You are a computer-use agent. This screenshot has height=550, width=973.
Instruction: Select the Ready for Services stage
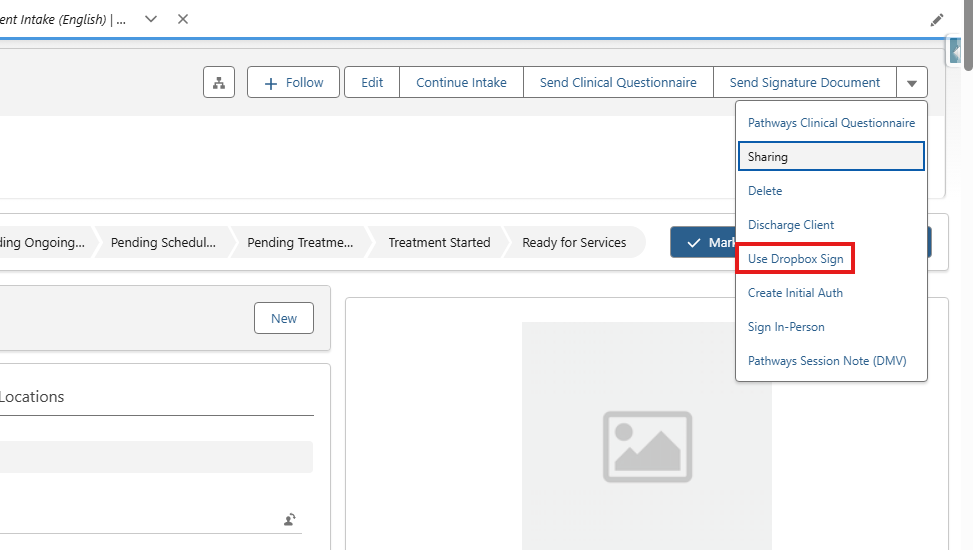click(574, 243)
